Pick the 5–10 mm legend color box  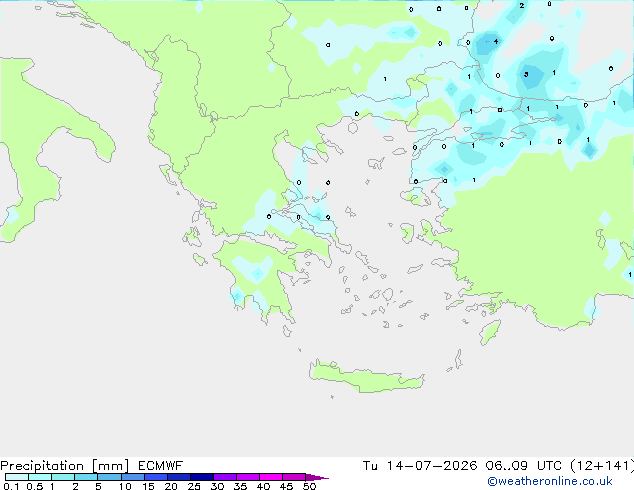[x=109, y=477]
